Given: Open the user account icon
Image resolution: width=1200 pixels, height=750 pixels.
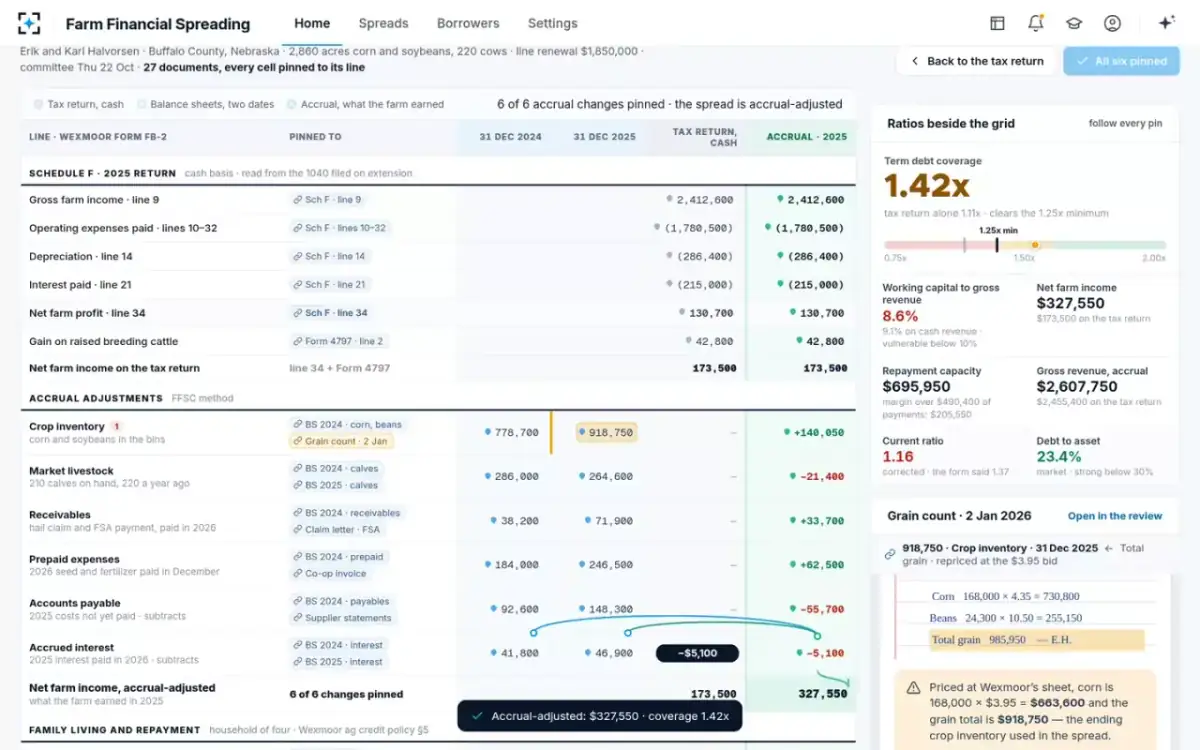Looking at the screenshot, I should (x=1112, y=23).
